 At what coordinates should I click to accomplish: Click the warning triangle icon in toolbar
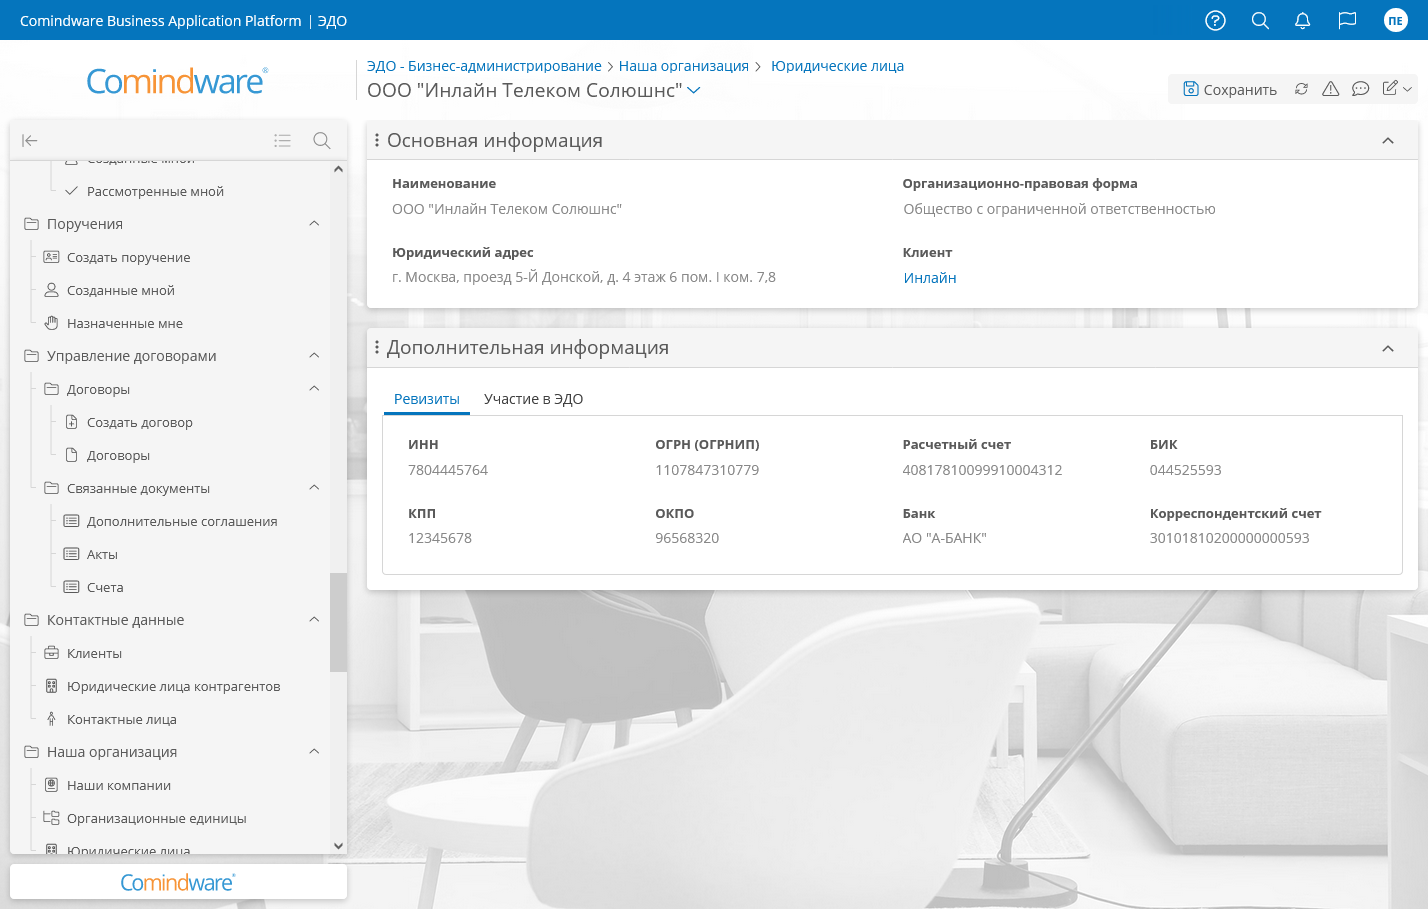pos(1330,89)
